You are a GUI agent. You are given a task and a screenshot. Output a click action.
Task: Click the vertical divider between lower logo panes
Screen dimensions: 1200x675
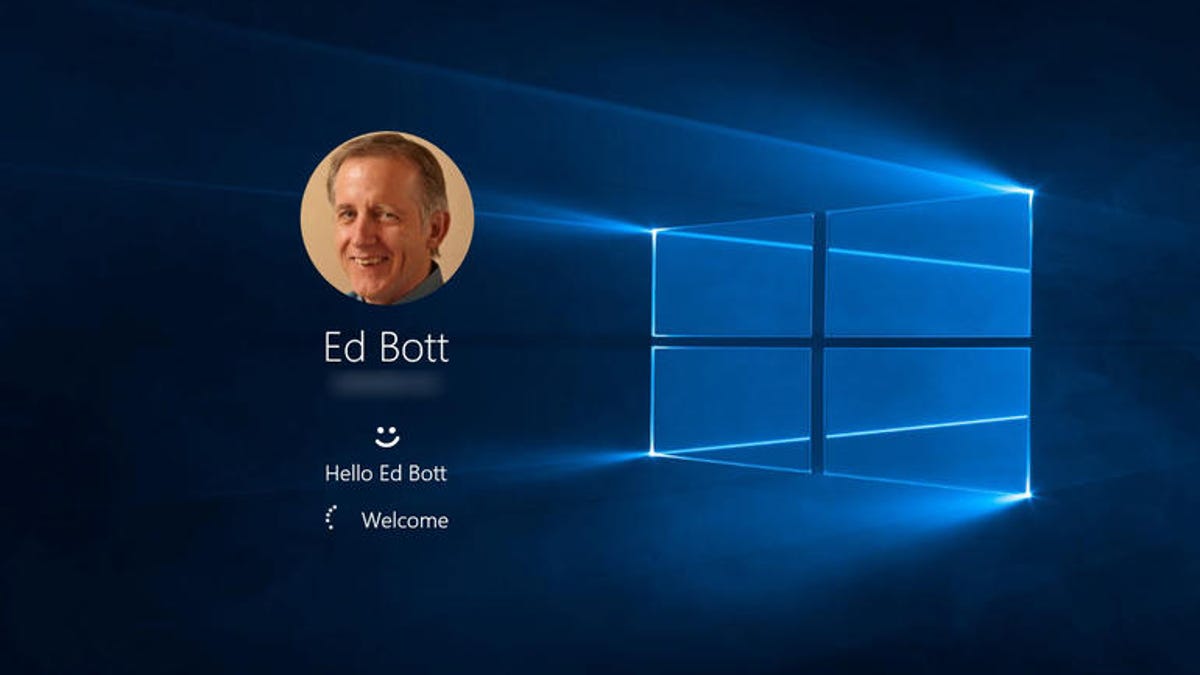[818, 410]
